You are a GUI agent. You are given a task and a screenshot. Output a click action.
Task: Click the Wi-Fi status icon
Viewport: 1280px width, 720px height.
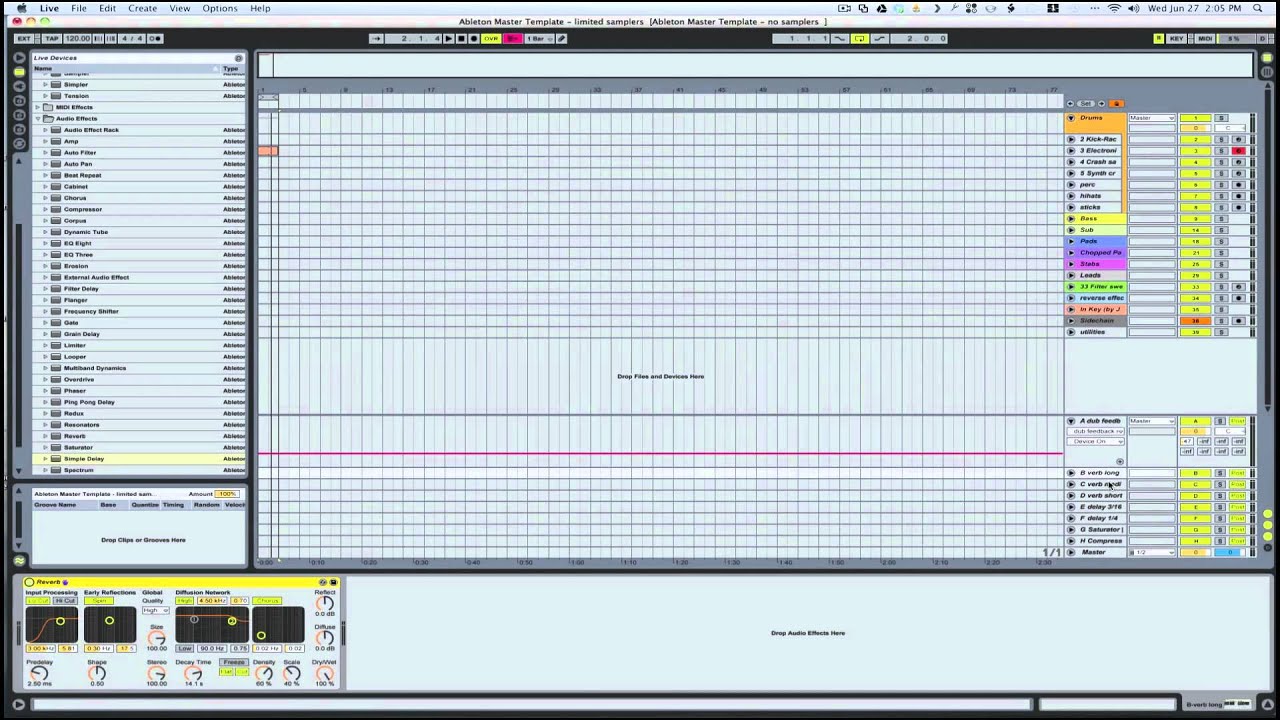coord(1114,8)
